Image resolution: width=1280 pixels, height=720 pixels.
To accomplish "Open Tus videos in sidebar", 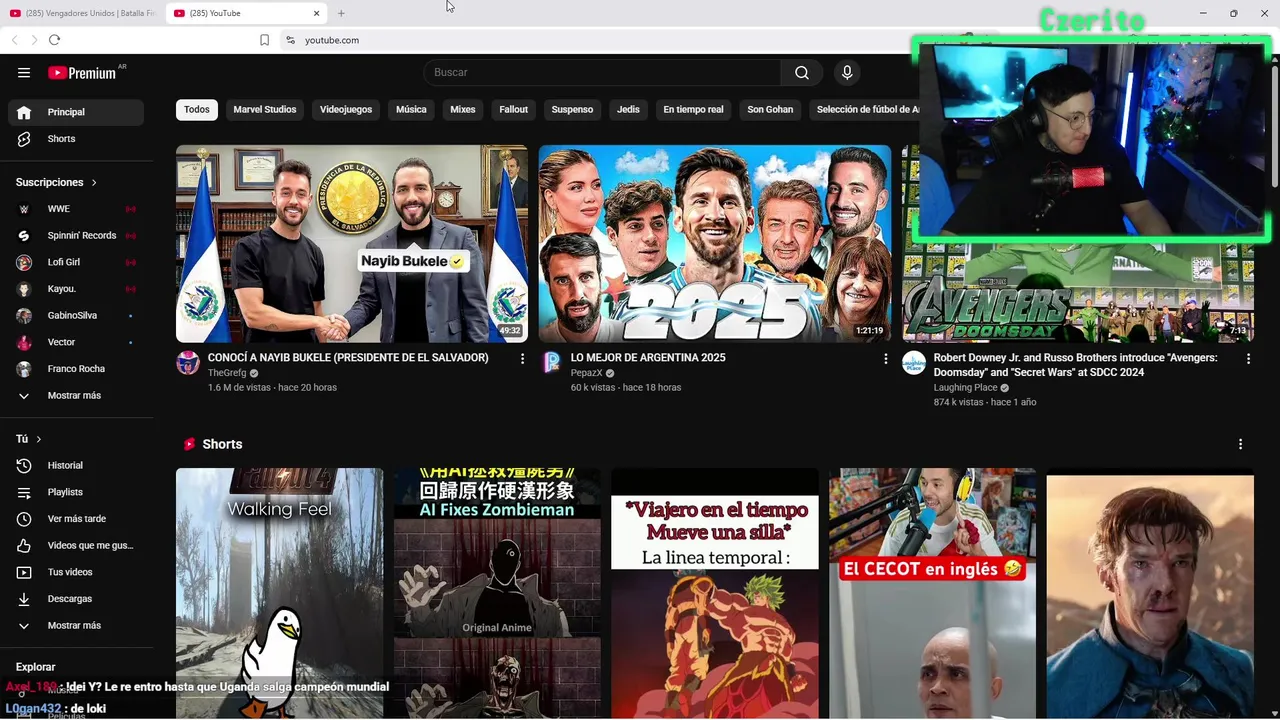I will point(75,572).
